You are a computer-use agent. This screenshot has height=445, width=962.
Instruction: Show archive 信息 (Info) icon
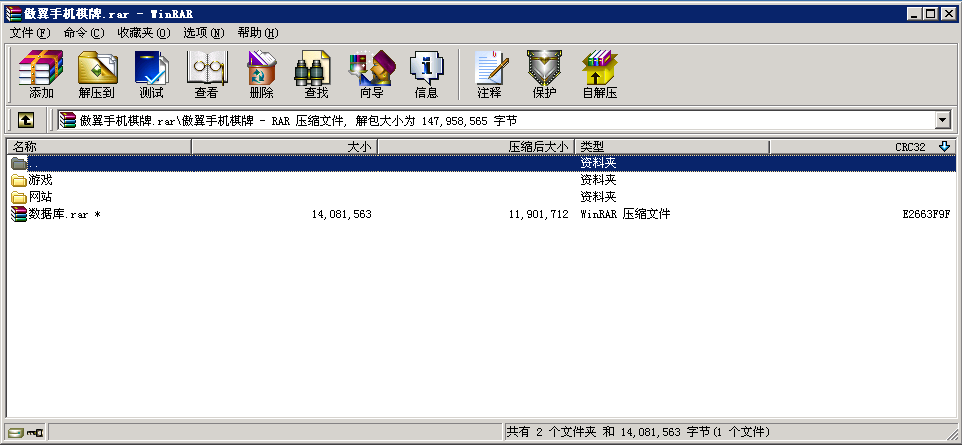coord(426,75)
